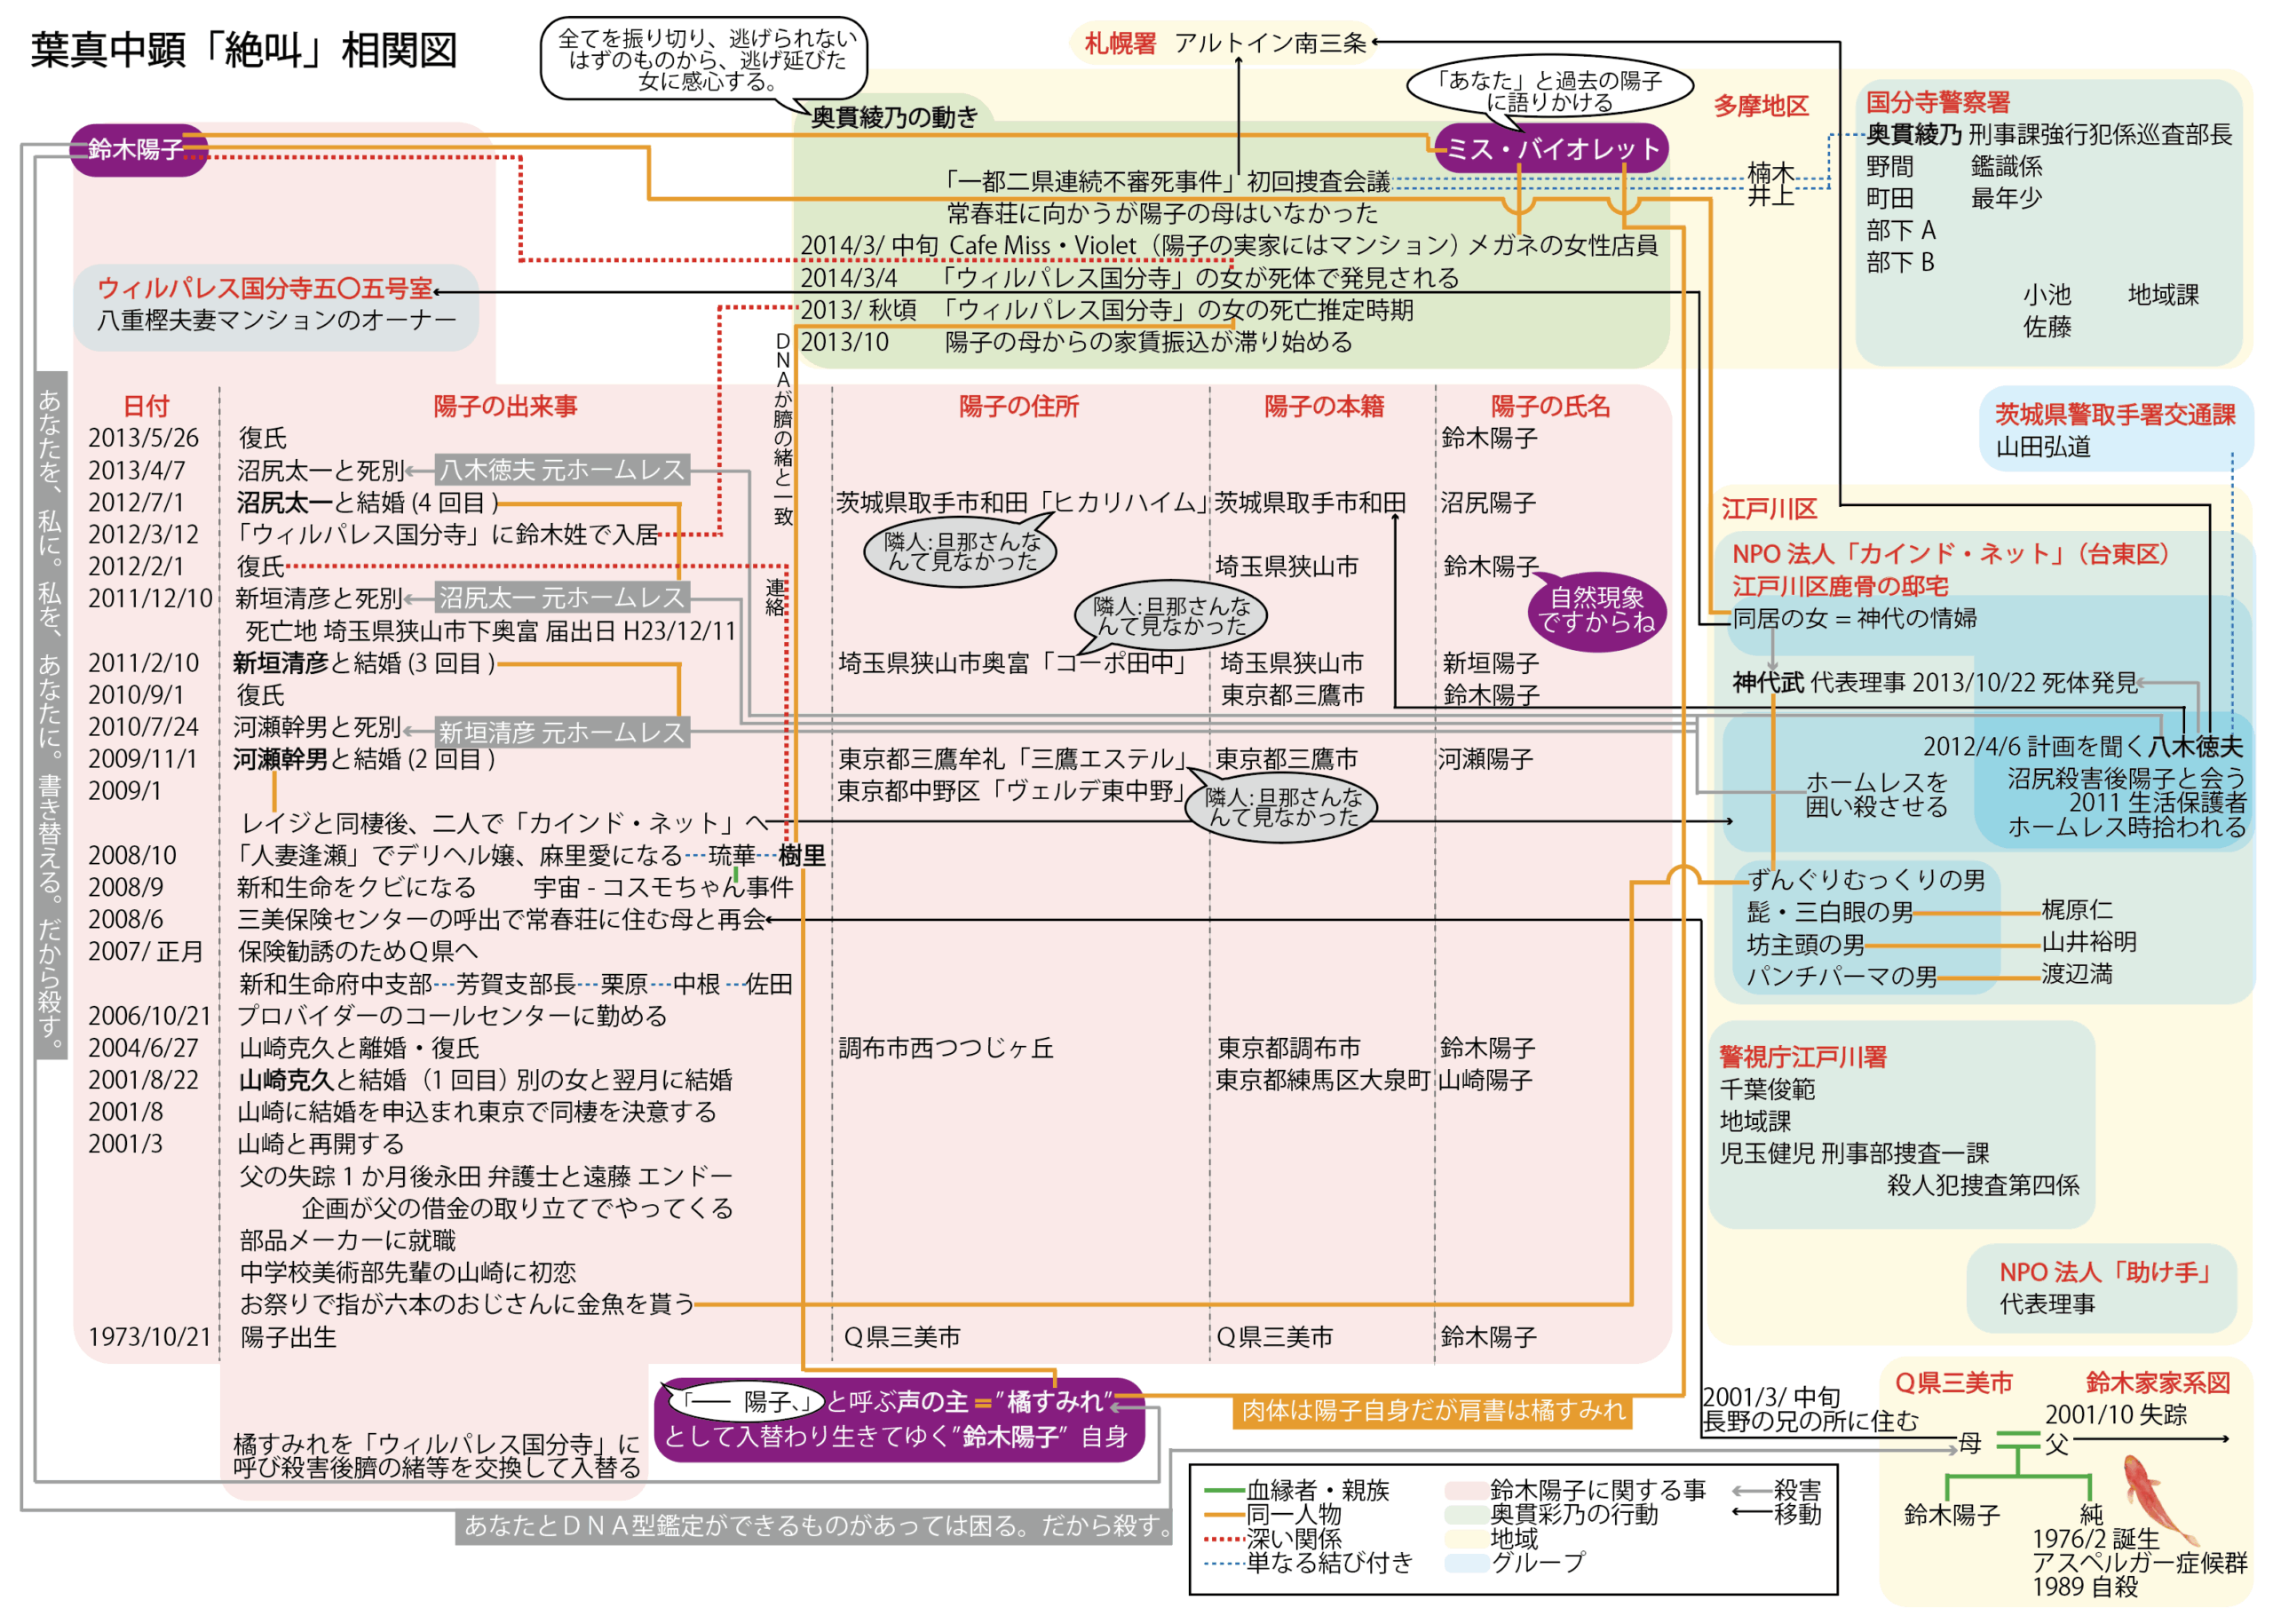Click the 奥貫綾乃の動き green tab label

(x=893, y=117)
